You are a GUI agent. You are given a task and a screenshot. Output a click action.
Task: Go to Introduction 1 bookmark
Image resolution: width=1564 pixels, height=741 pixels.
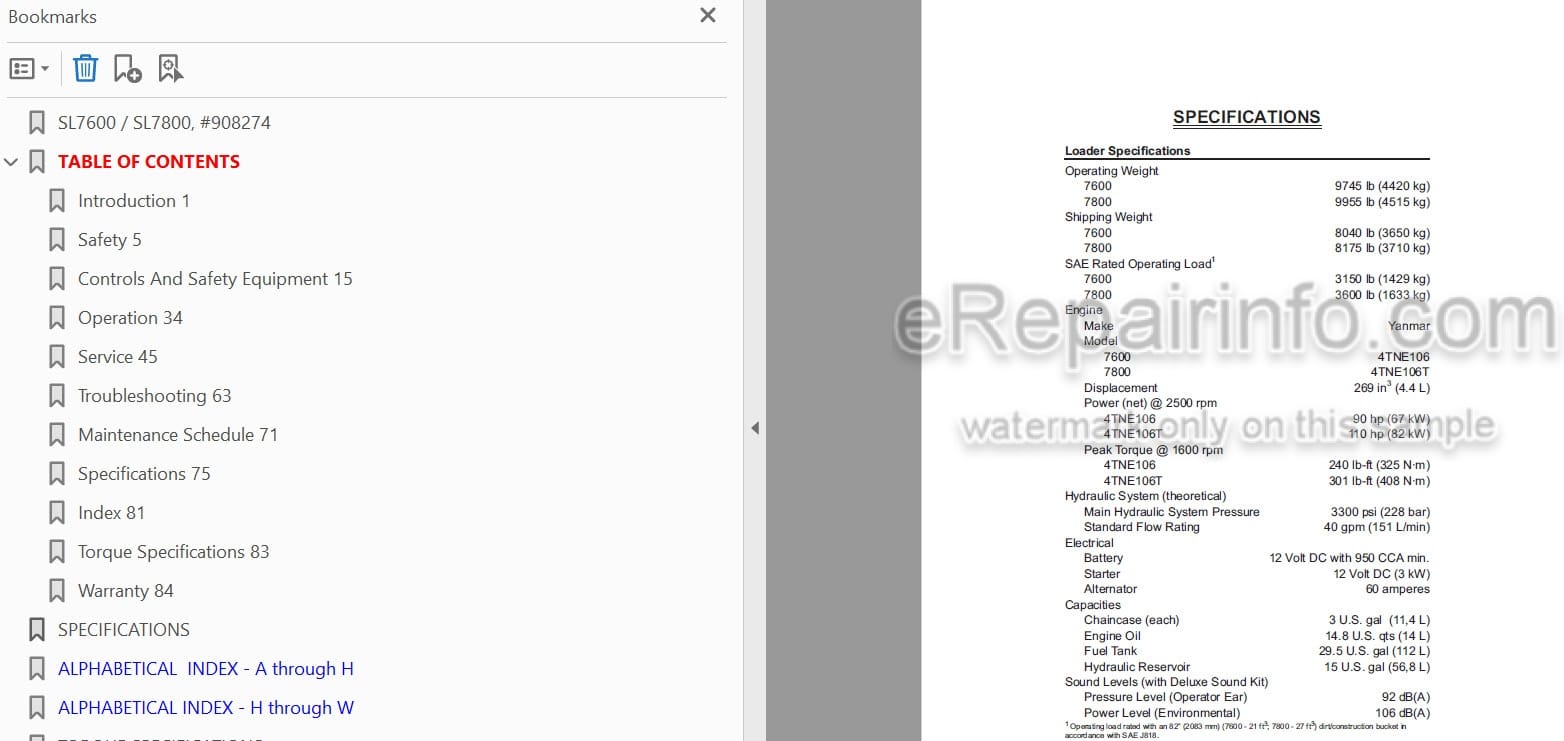pos(134,201)
